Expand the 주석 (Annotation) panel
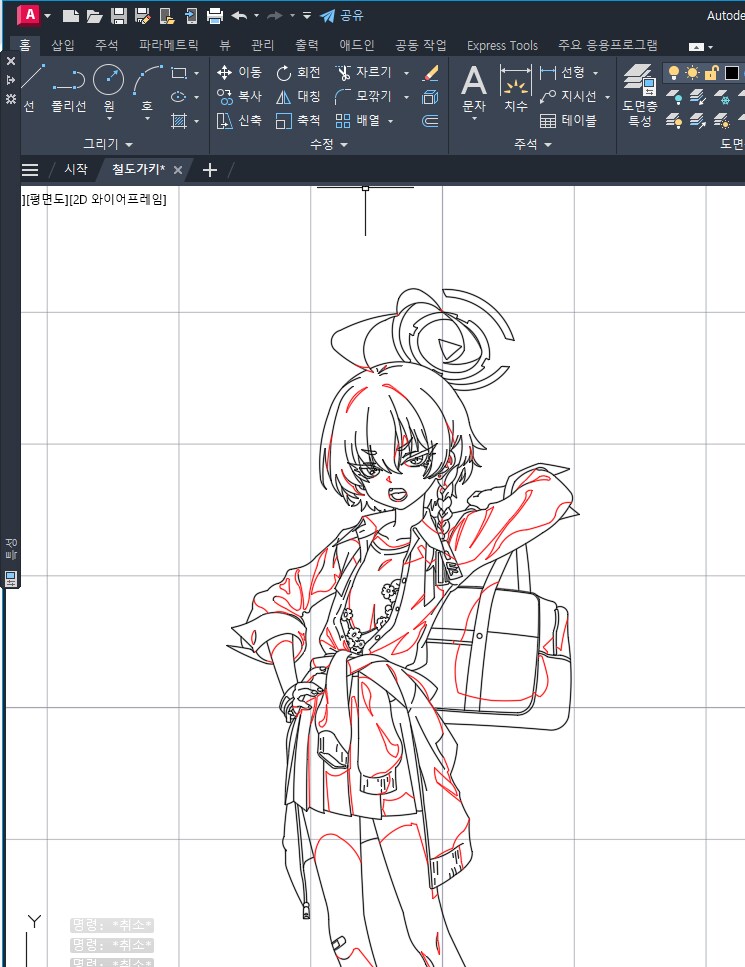This screenshot has height=967, width=745. (x=533, y=144)
